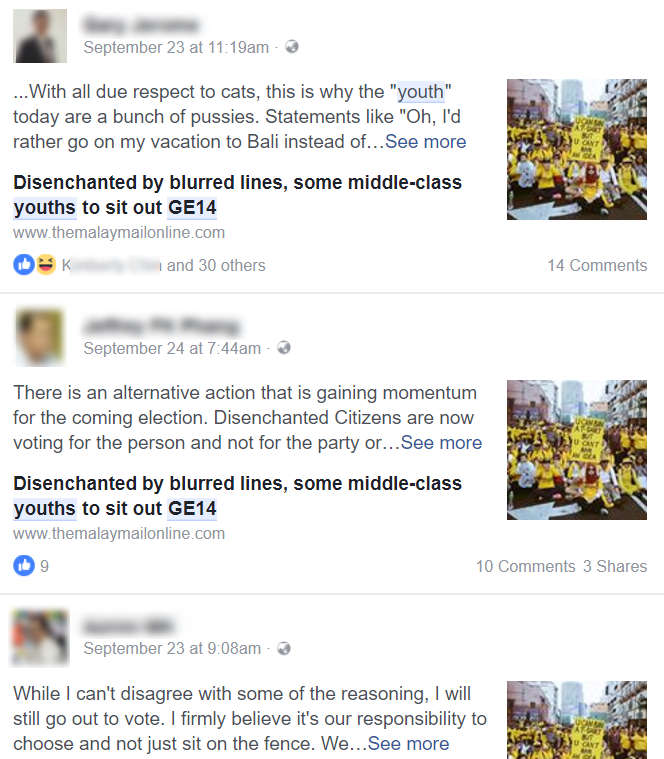Click the globe icon beside September 24 timestamp
This screenshot has height=759, width=664.
pos(284,348)
